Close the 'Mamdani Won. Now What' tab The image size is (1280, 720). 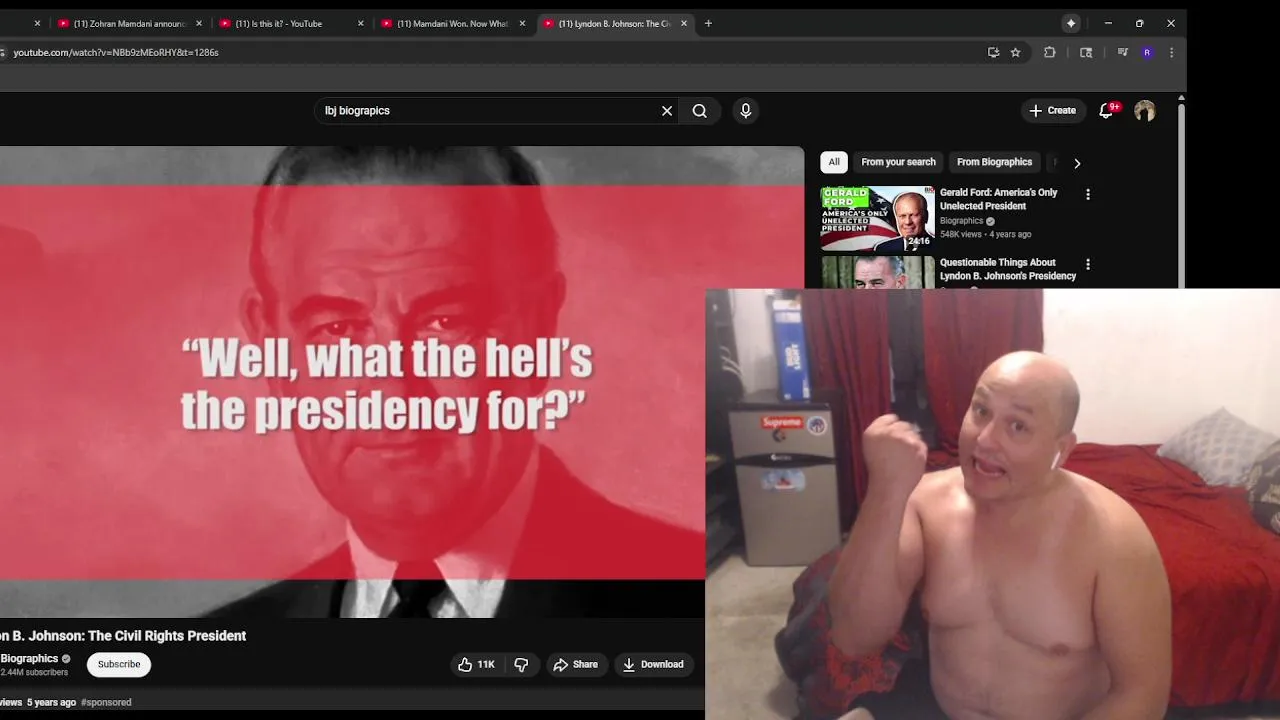pos(522,23)
